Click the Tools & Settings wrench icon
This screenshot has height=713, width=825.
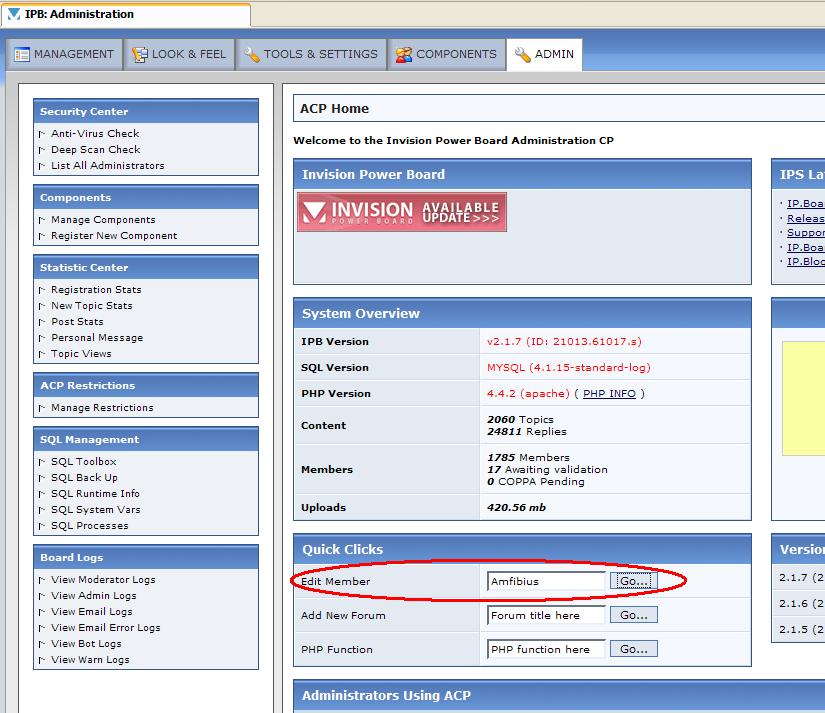click(x=252, y=54)
